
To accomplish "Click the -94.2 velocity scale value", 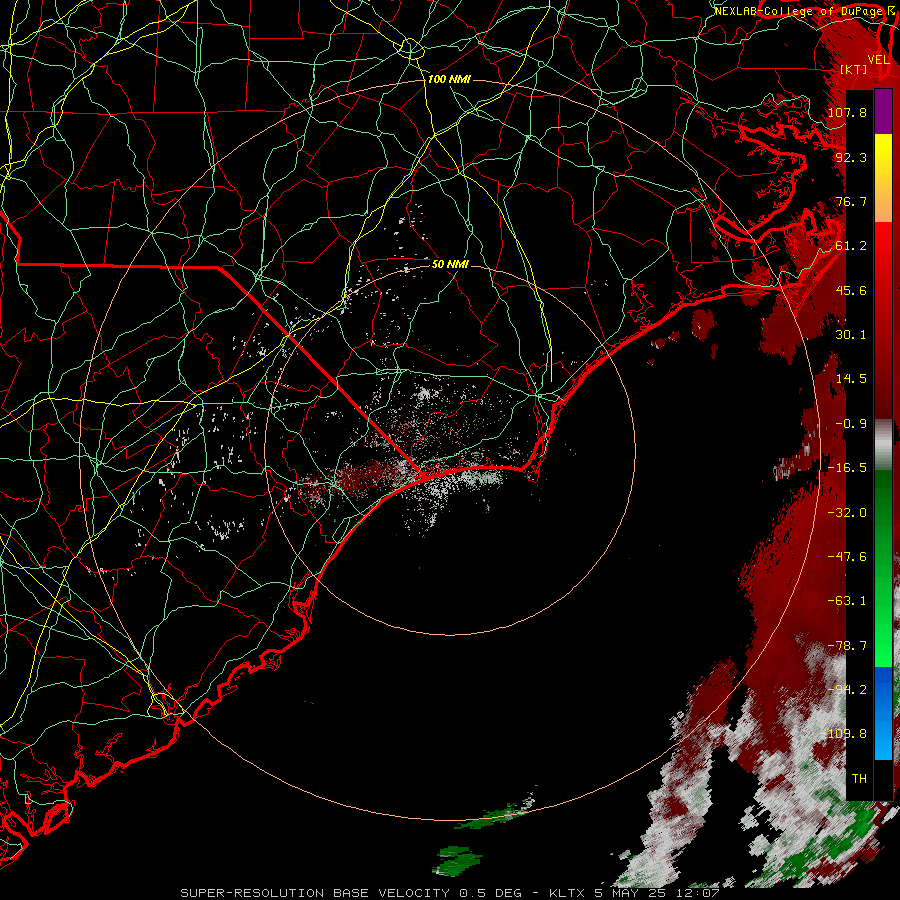I will tap(847, 690).
